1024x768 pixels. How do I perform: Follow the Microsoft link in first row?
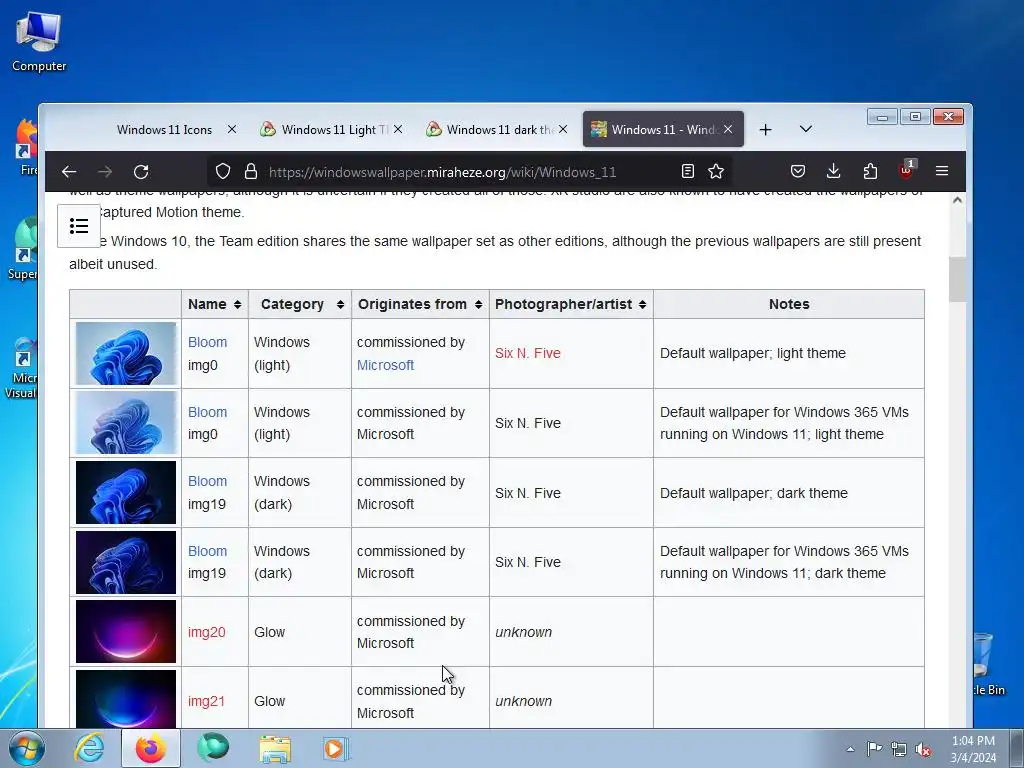coord(385,365)
